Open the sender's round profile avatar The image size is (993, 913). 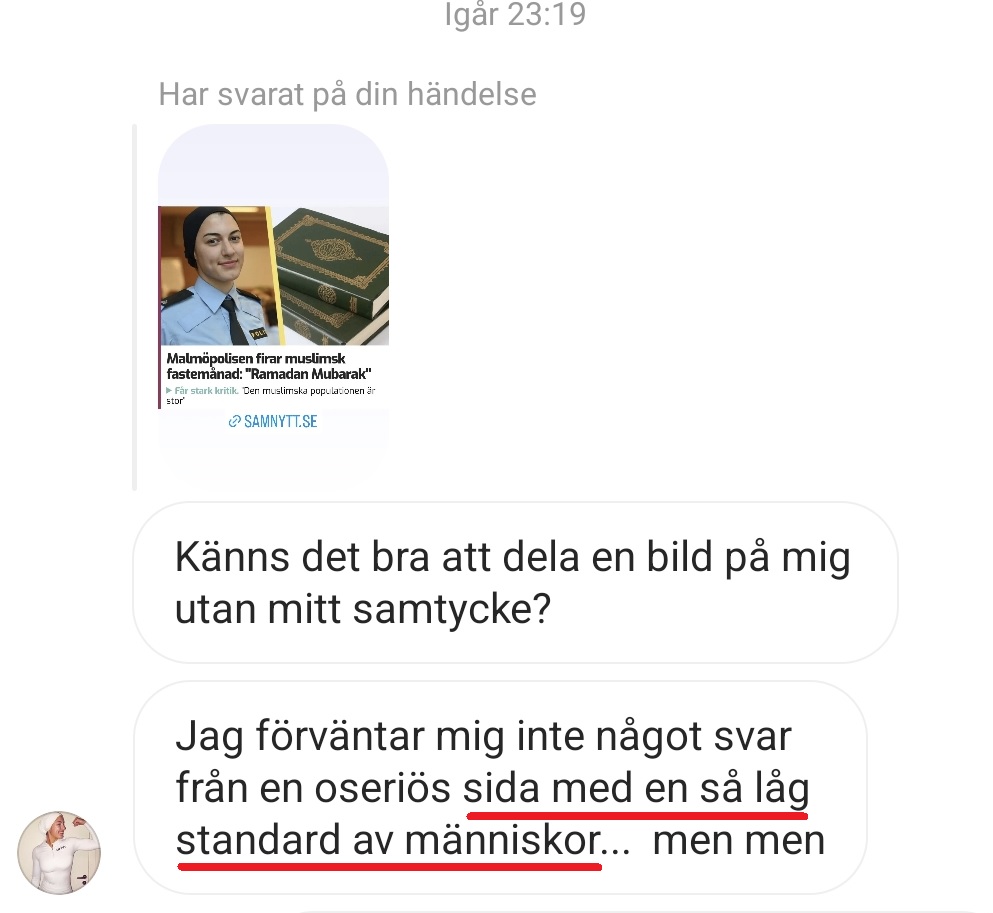(59, 852)
